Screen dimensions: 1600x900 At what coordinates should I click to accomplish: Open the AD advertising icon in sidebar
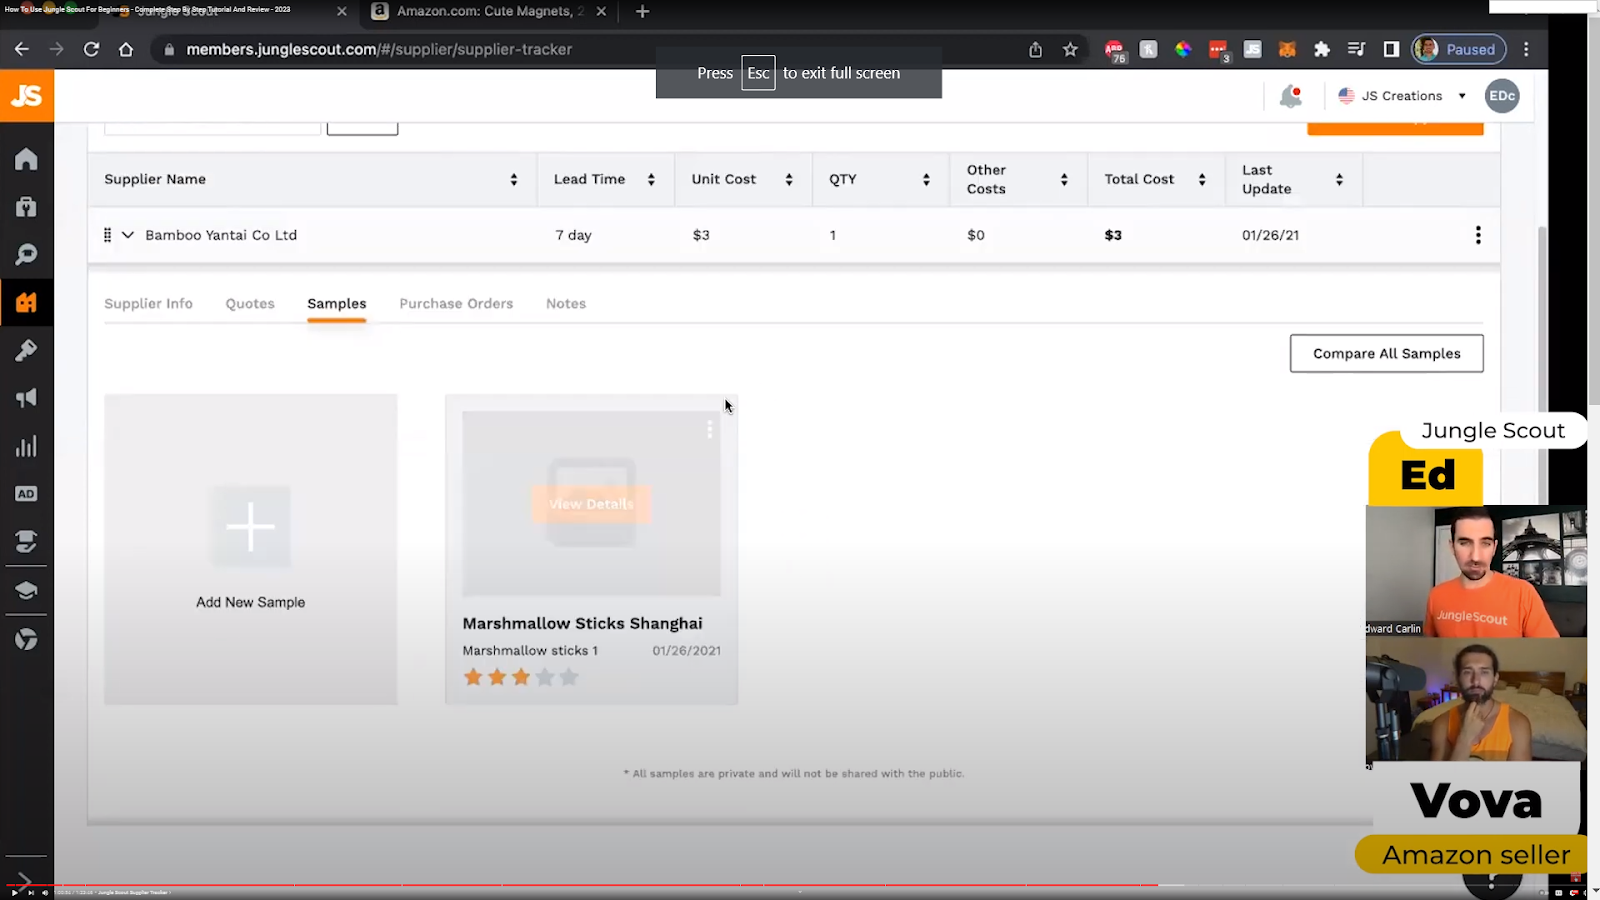click(x=27, y=494)
